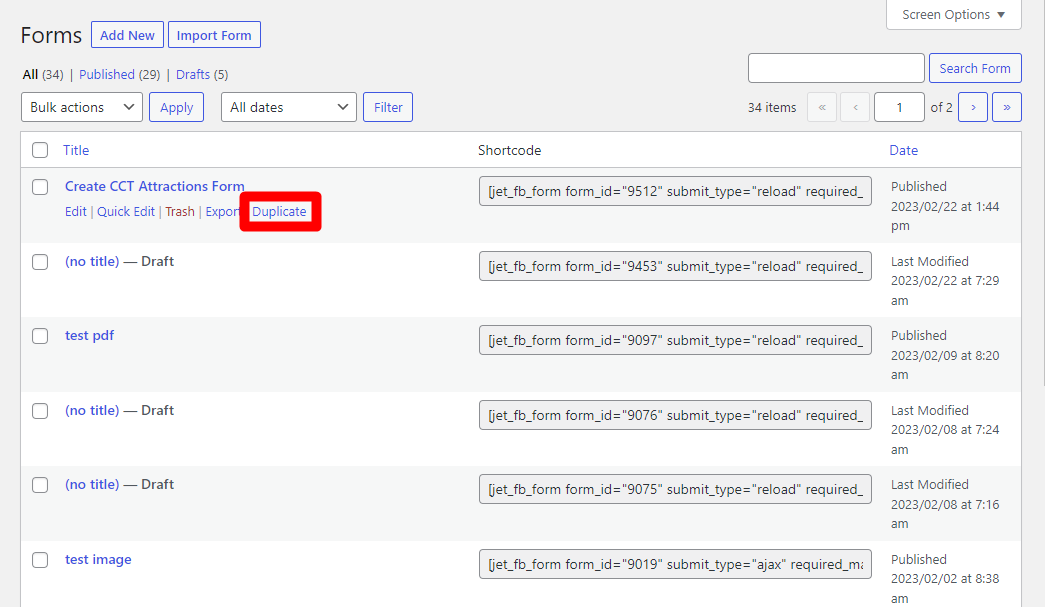
Task: Go to next page of forms
Action: pyautogui.click(x=973, y=107)
